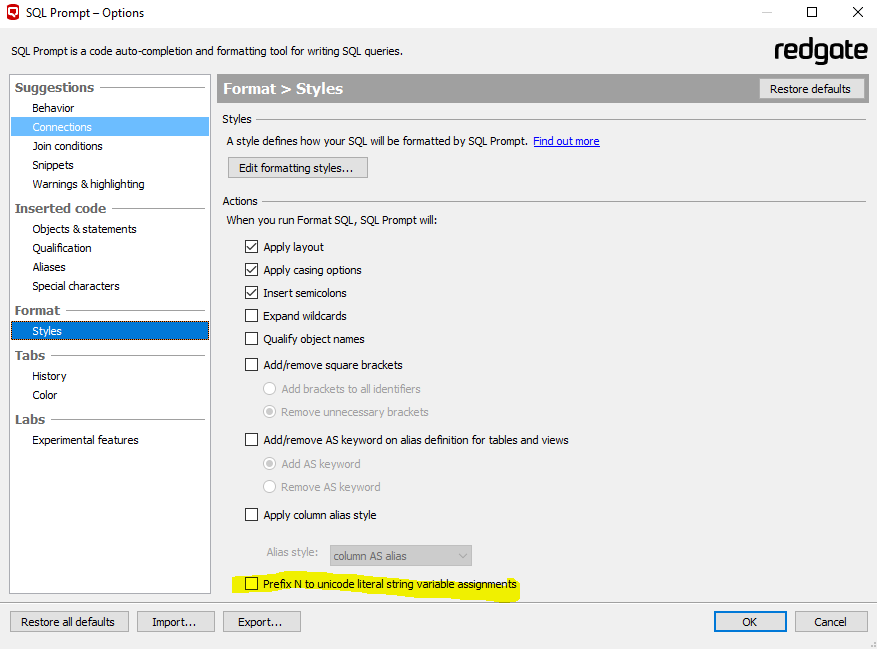Click the Format > Styles header title

283,88
